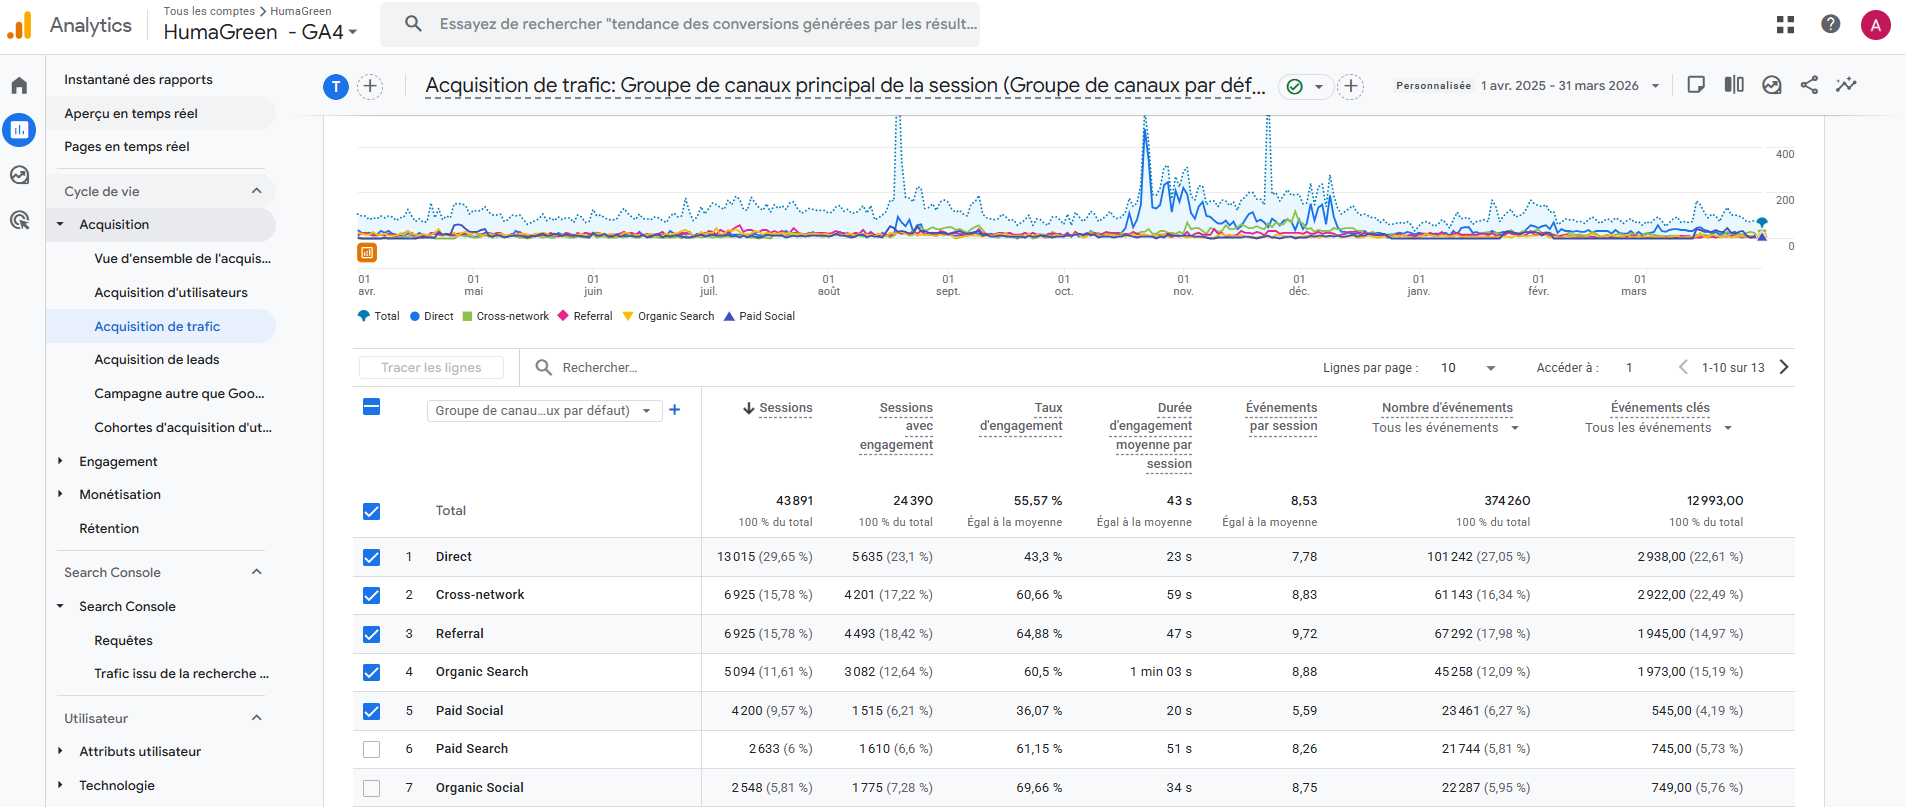Open the Home icon in left rail
The width and height of the screenshot is (1905, 807).
point(19,85)
